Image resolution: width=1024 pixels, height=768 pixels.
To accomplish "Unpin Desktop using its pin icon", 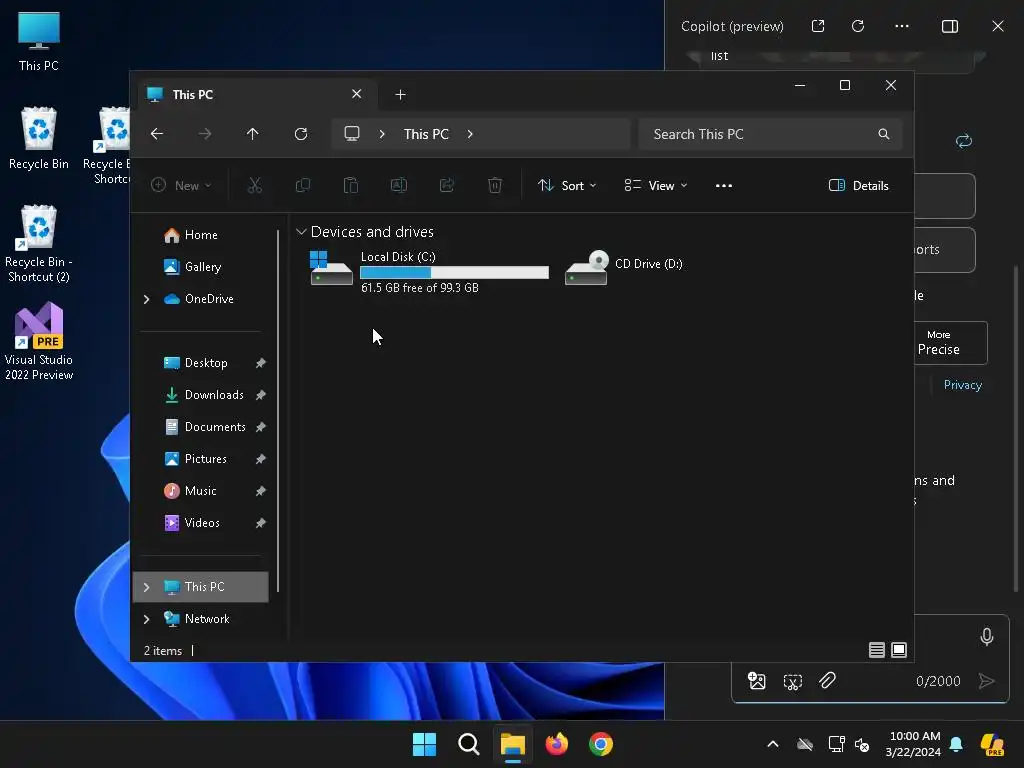I will pyautogui.click(x=261, y=363).
